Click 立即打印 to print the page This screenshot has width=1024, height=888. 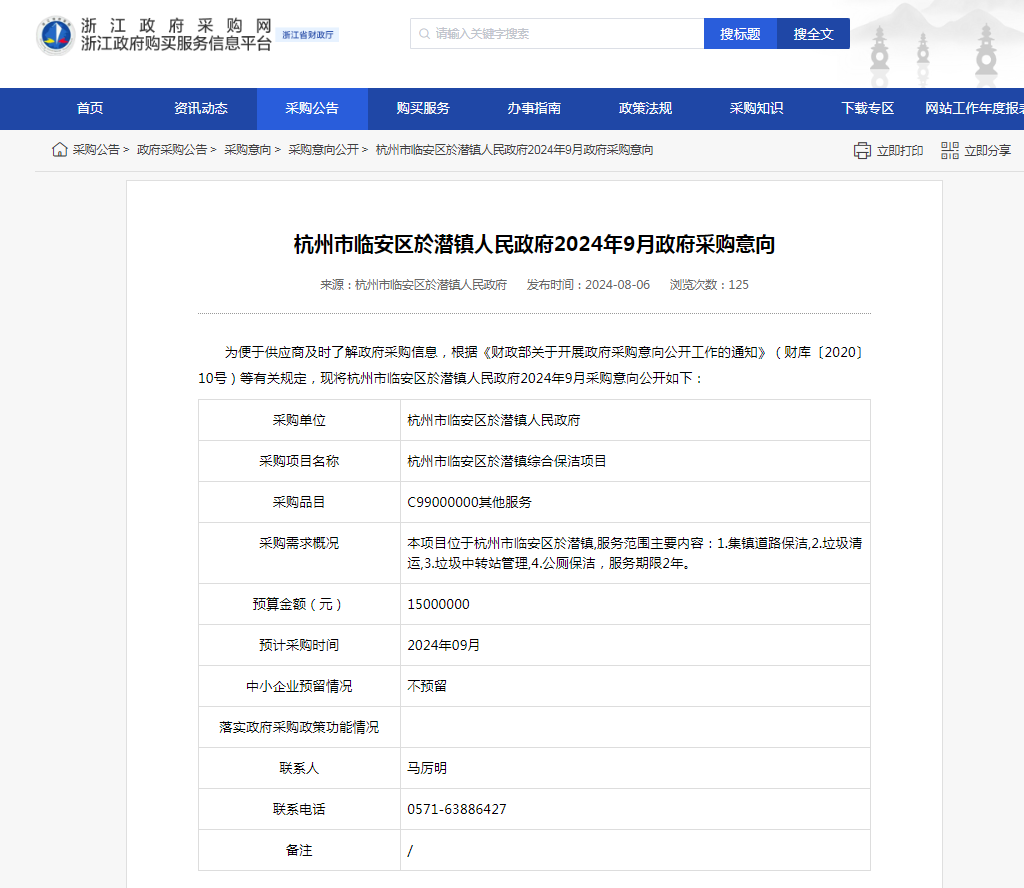(x=900, y=151)
